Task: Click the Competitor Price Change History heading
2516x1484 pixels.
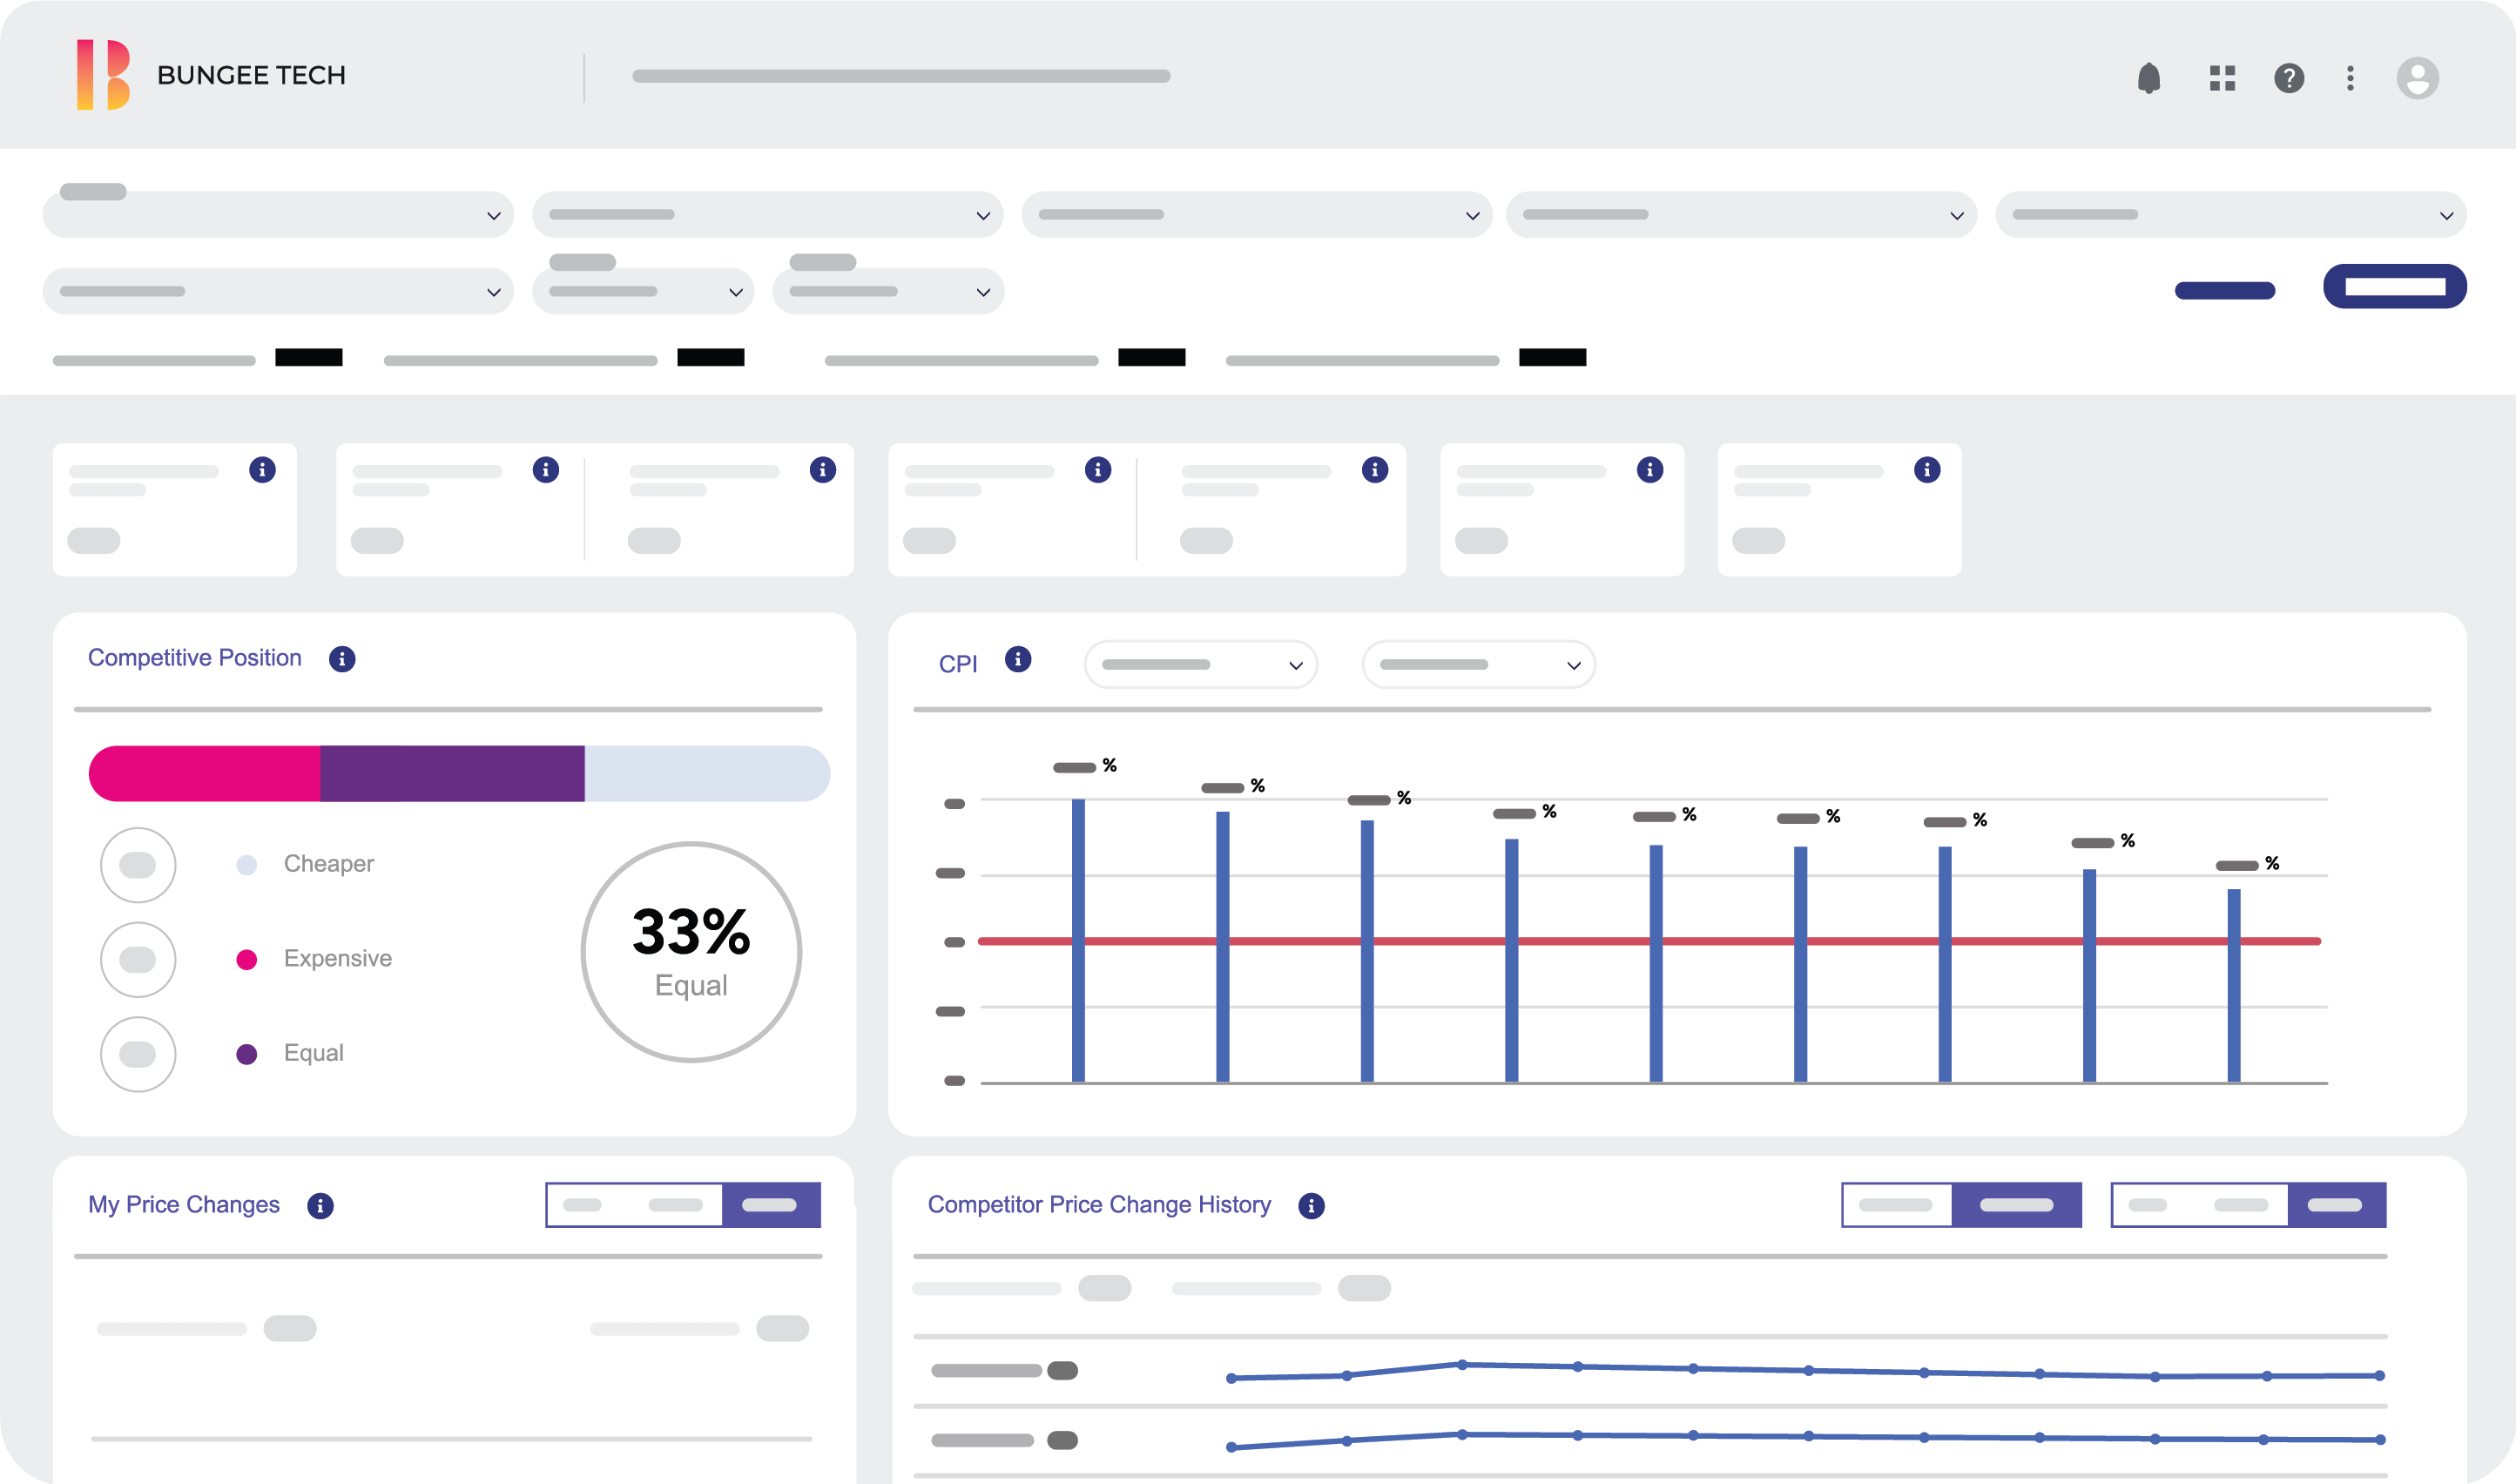Action: pyautogui.click(x=1099, y=1205)
